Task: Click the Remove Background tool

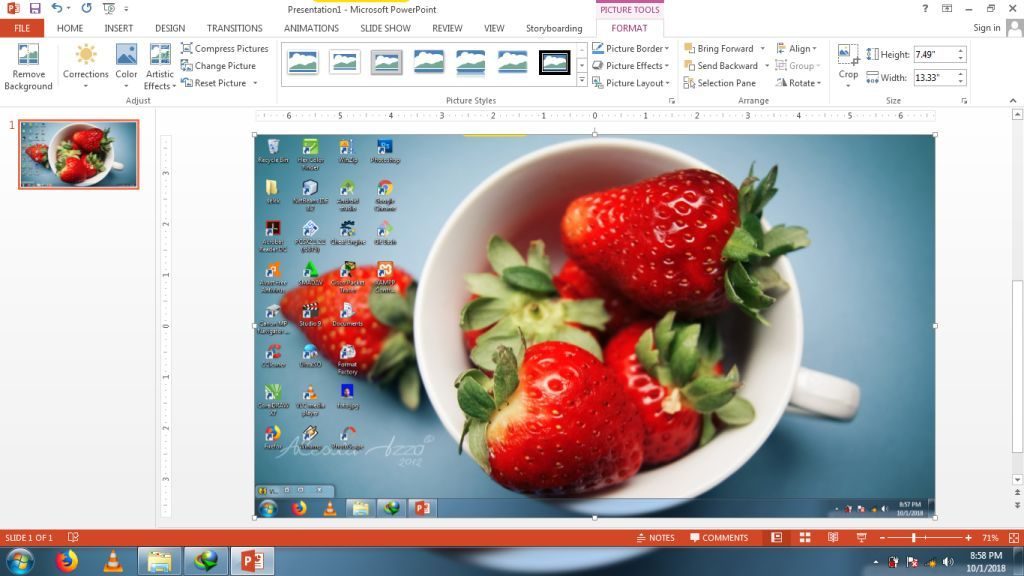Action: pyautogui.click(x=28, y=67)
